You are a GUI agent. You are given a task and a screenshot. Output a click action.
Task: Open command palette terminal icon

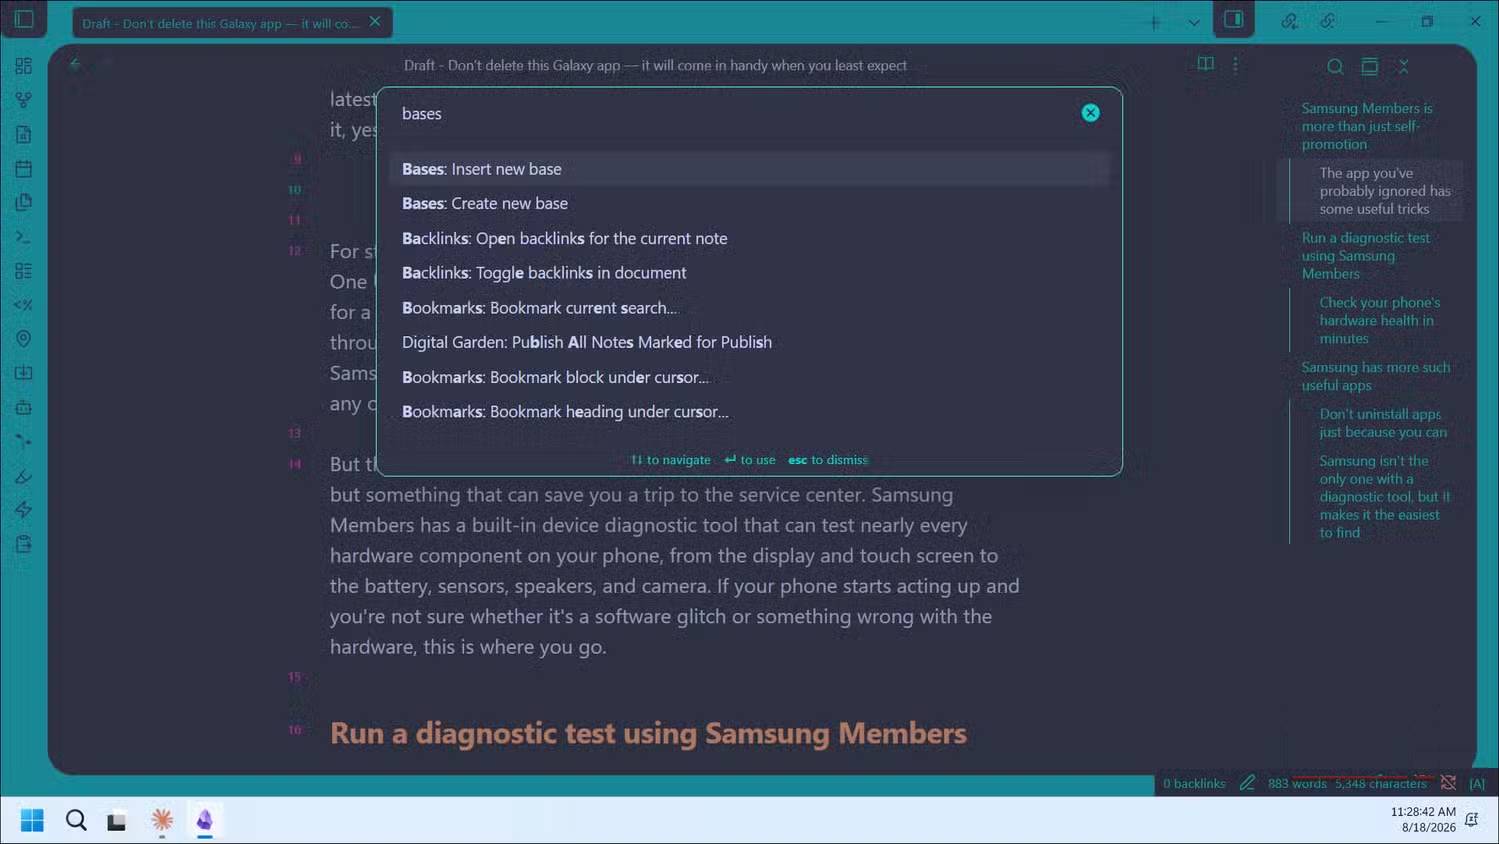tap(24, 237)
